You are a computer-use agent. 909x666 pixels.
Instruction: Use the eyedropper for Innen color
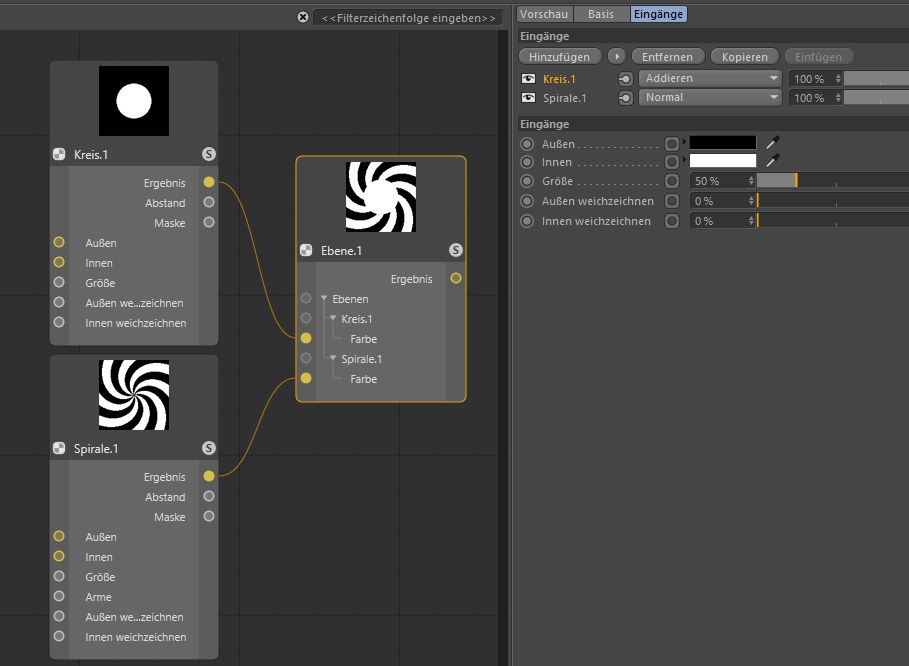tap(772, 161)
